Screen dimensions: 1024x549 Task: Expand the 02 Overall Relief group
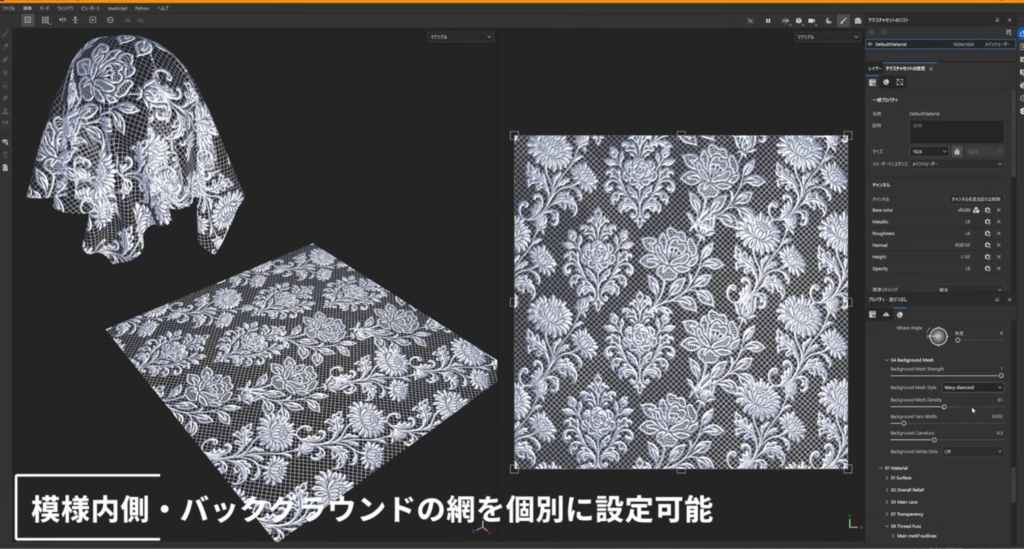[887, 490]
